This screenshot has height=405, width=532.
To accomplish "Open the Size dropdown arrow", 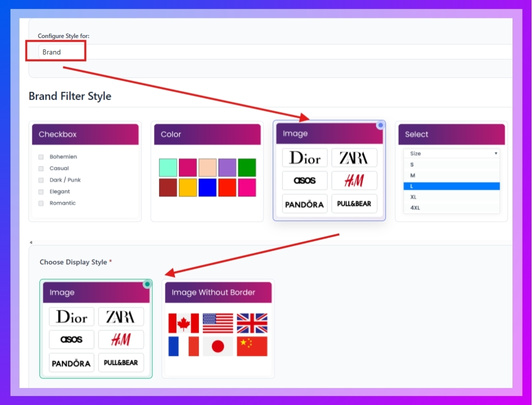I will [496, 153].
